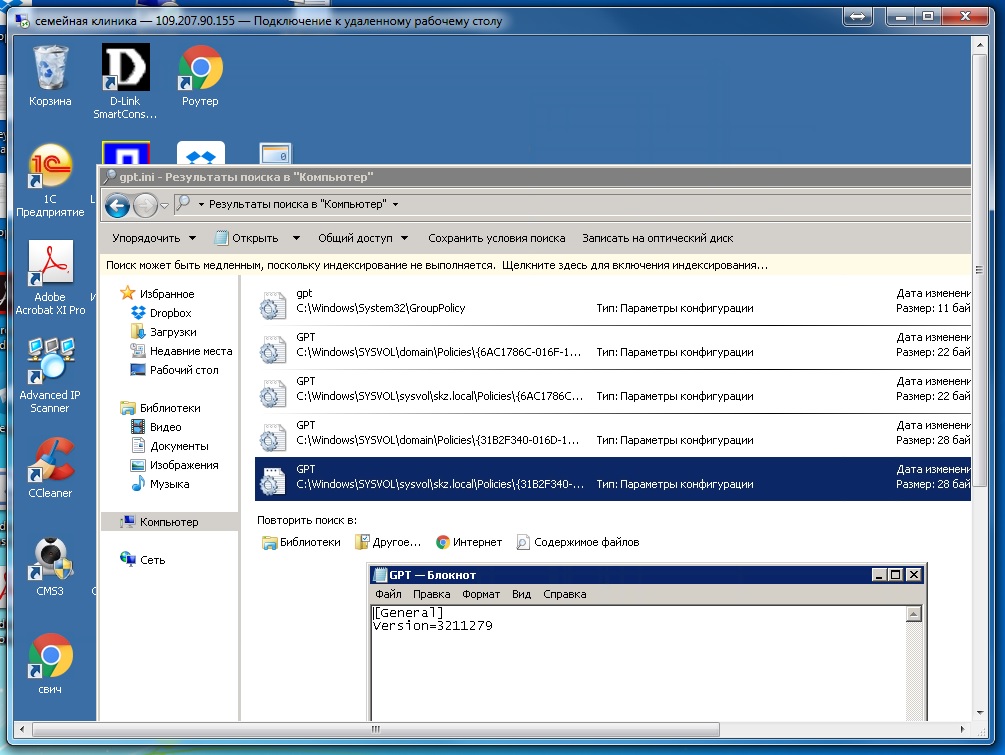Open the Упорядочить dropdown menu

154,238
